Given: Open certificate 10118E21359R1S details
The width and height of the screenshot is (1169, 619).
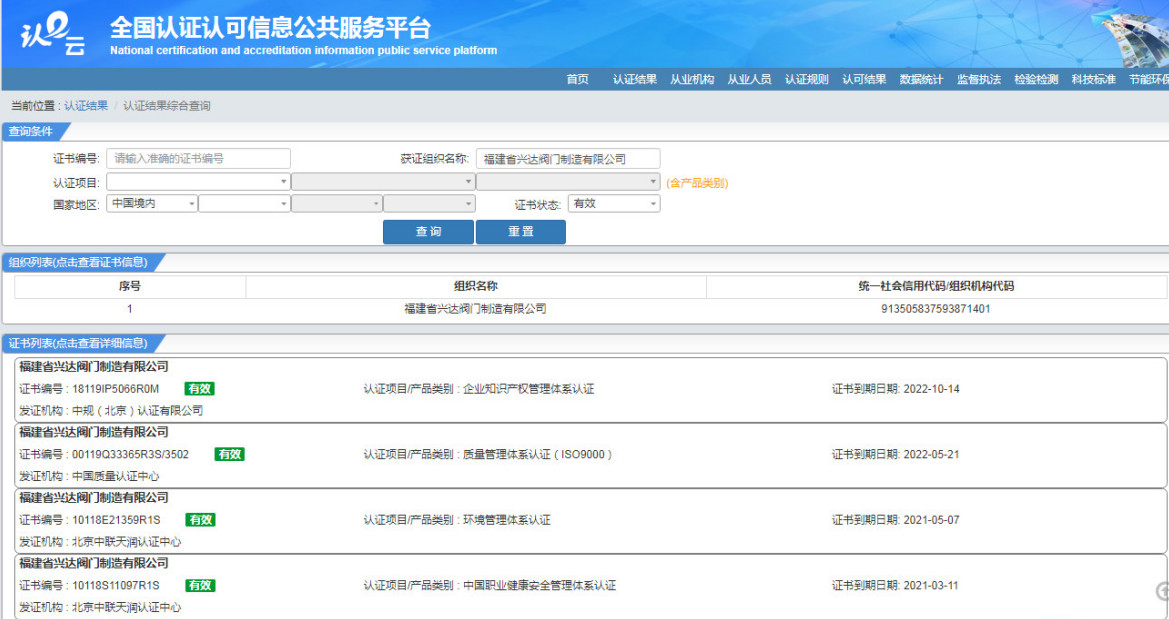Looking at the screenshot, I should coord(116,520).
